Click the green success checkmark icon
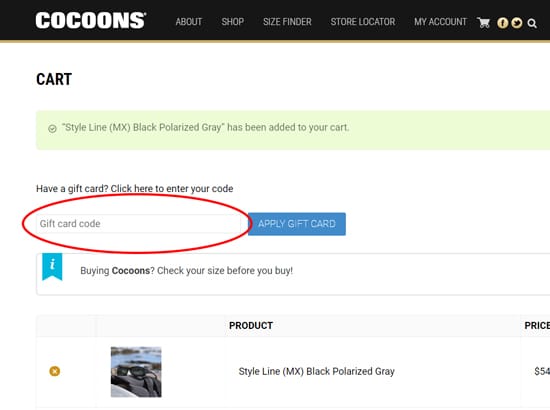This screenshot has width=550, height=410. (52, 129)
